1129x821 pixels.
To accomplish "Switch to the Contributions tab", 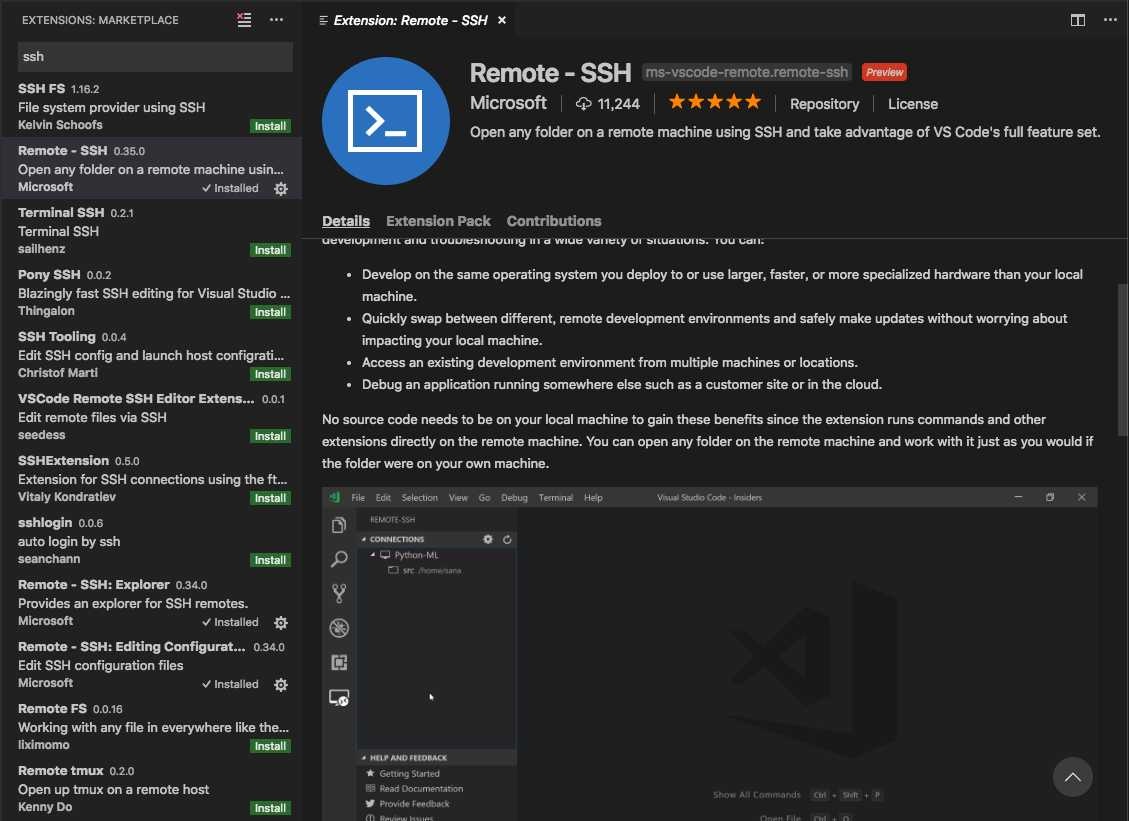I will pos(554,221).
